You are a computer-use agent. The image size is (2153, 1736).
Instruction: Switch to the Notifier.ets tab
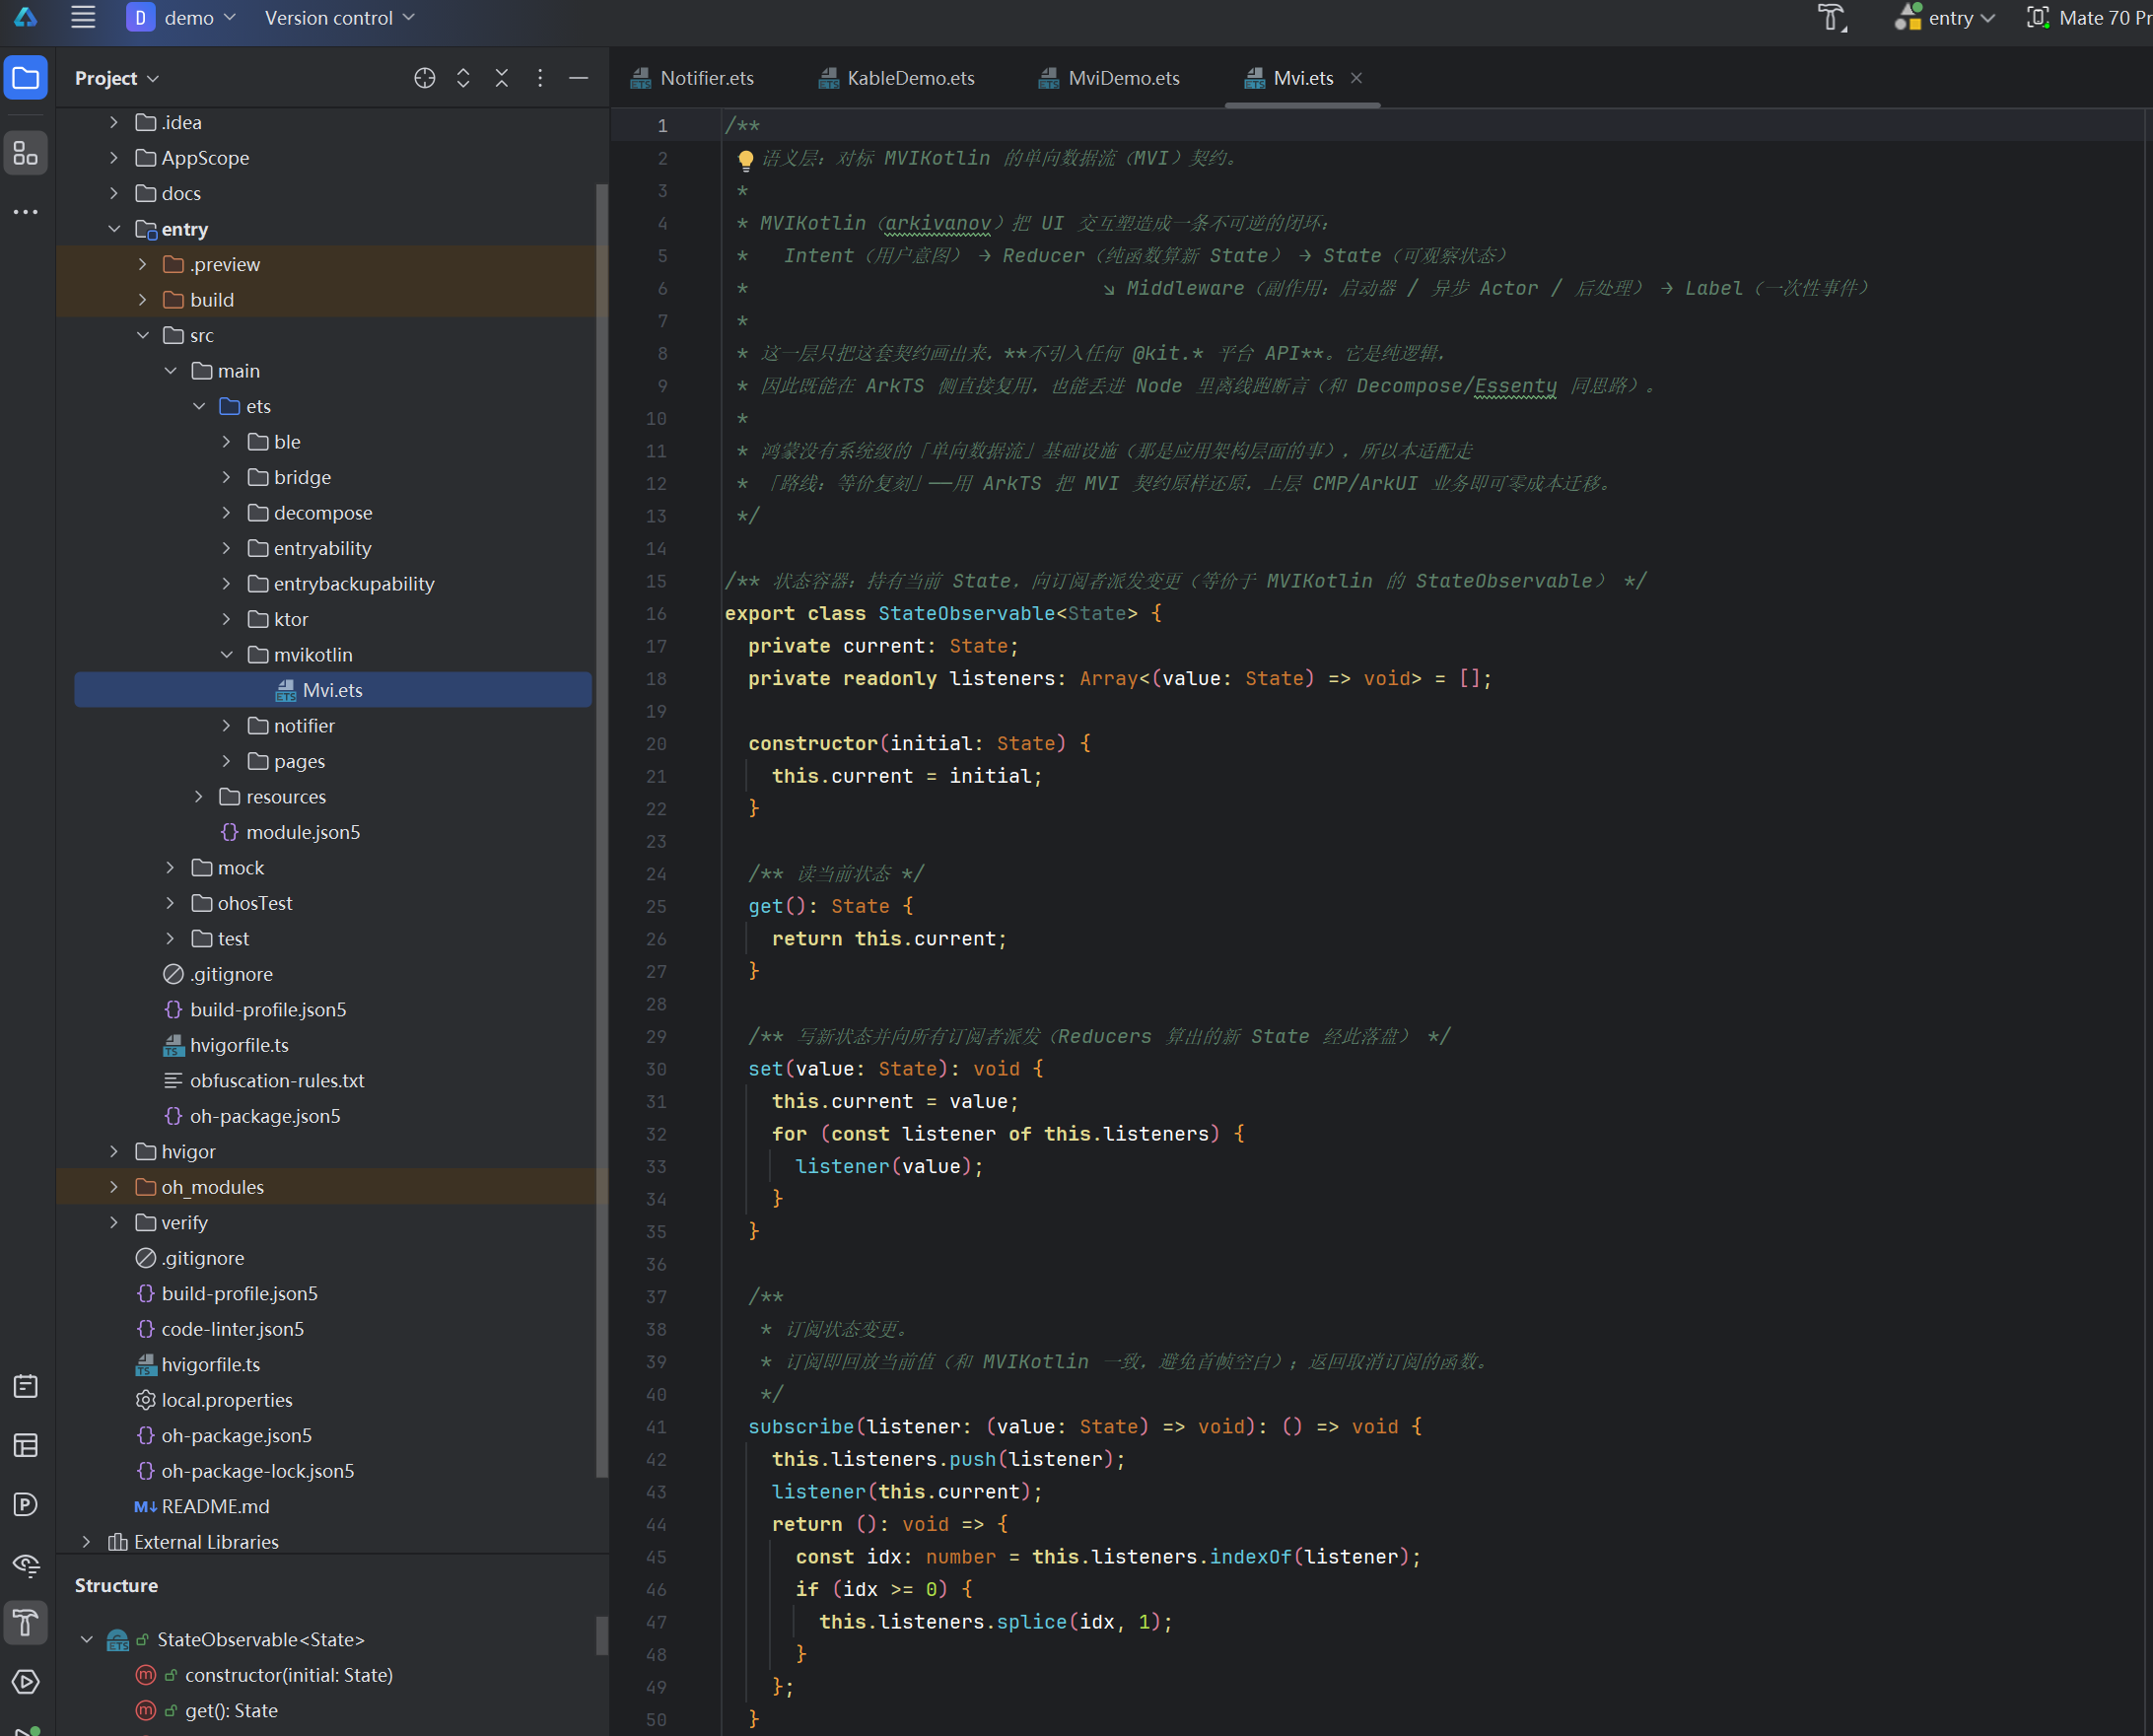tap(692, 78)
